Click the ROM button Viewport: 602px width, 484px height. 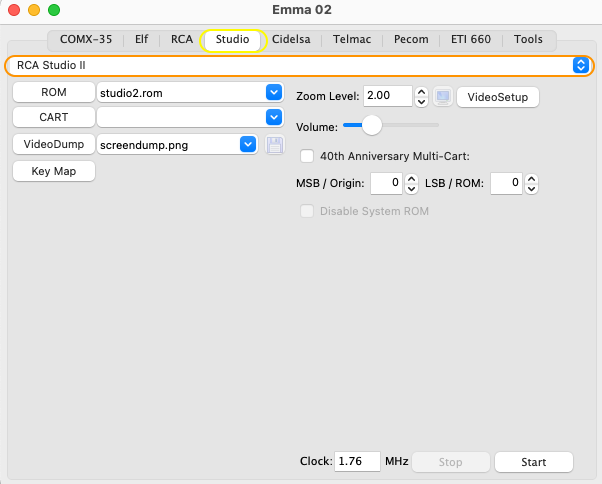coord(54,92)
